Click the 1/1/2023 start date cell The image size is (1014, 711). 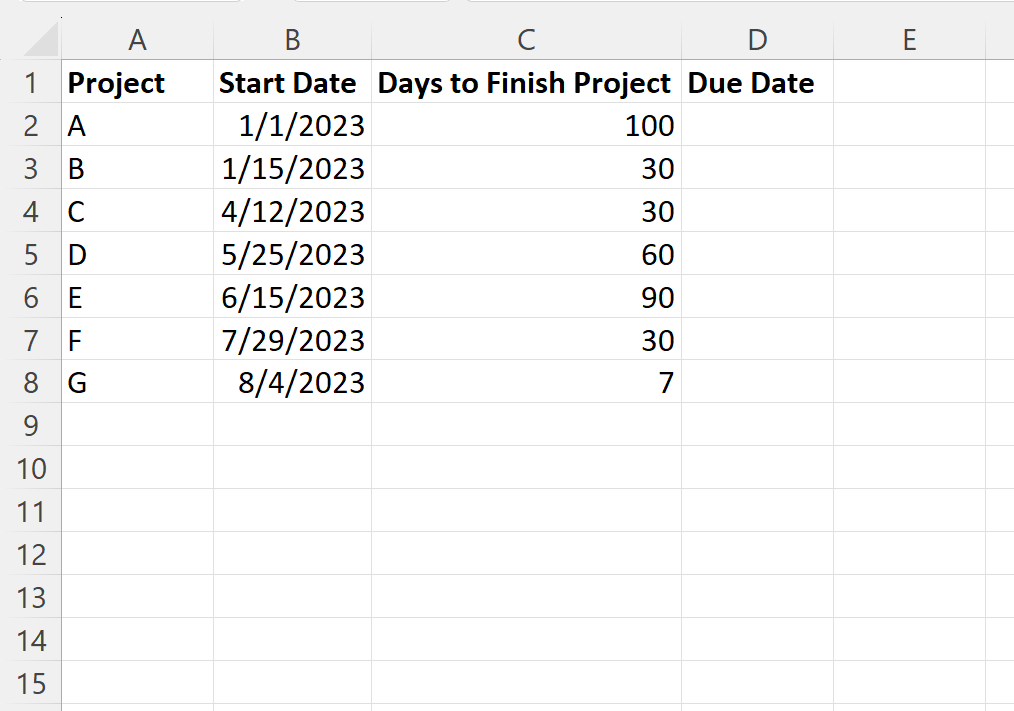pos(291,125)
